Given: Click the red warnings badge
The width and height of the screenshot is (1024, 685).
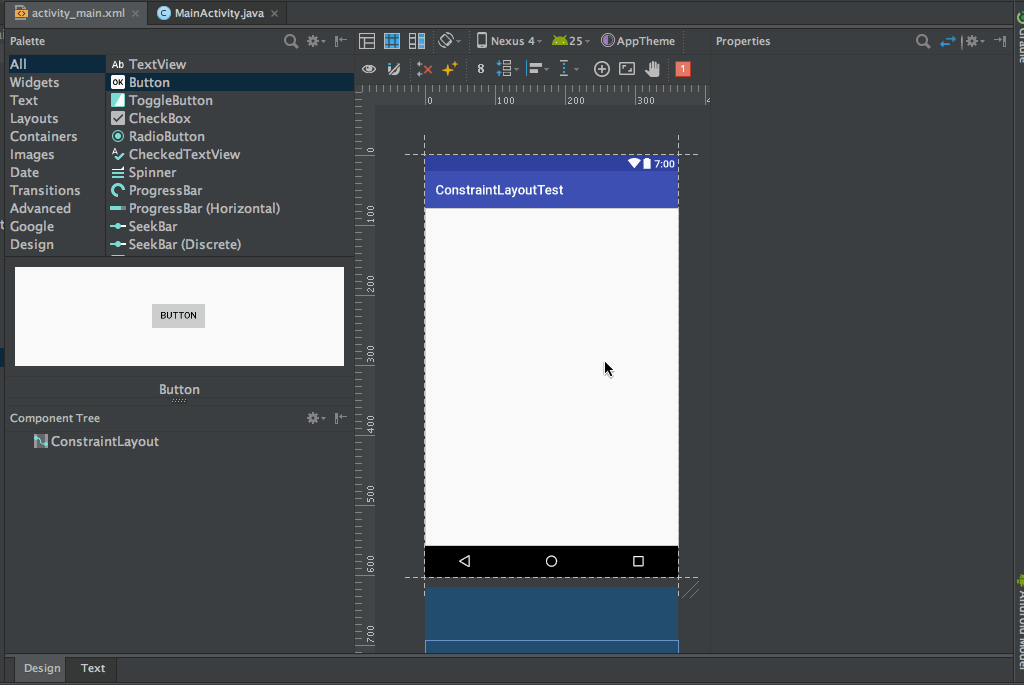Looking at the screenshot, I should point(683,69).
